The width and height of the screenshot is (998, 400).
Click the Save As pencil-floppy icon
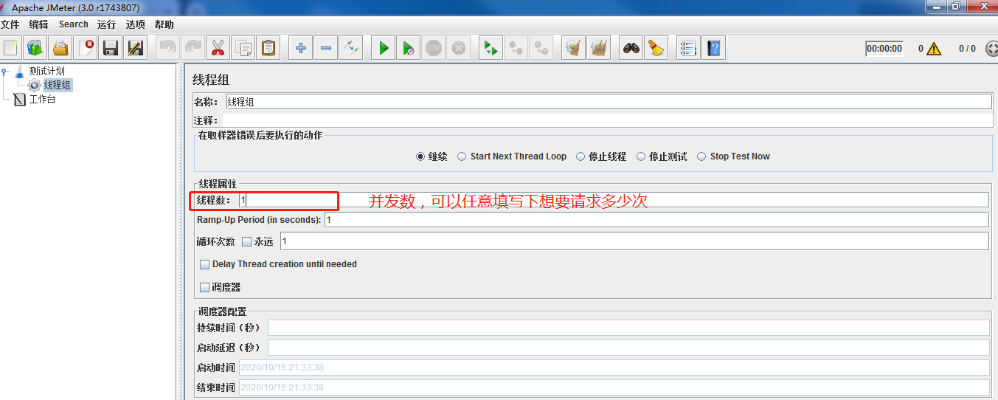[135, 48]
